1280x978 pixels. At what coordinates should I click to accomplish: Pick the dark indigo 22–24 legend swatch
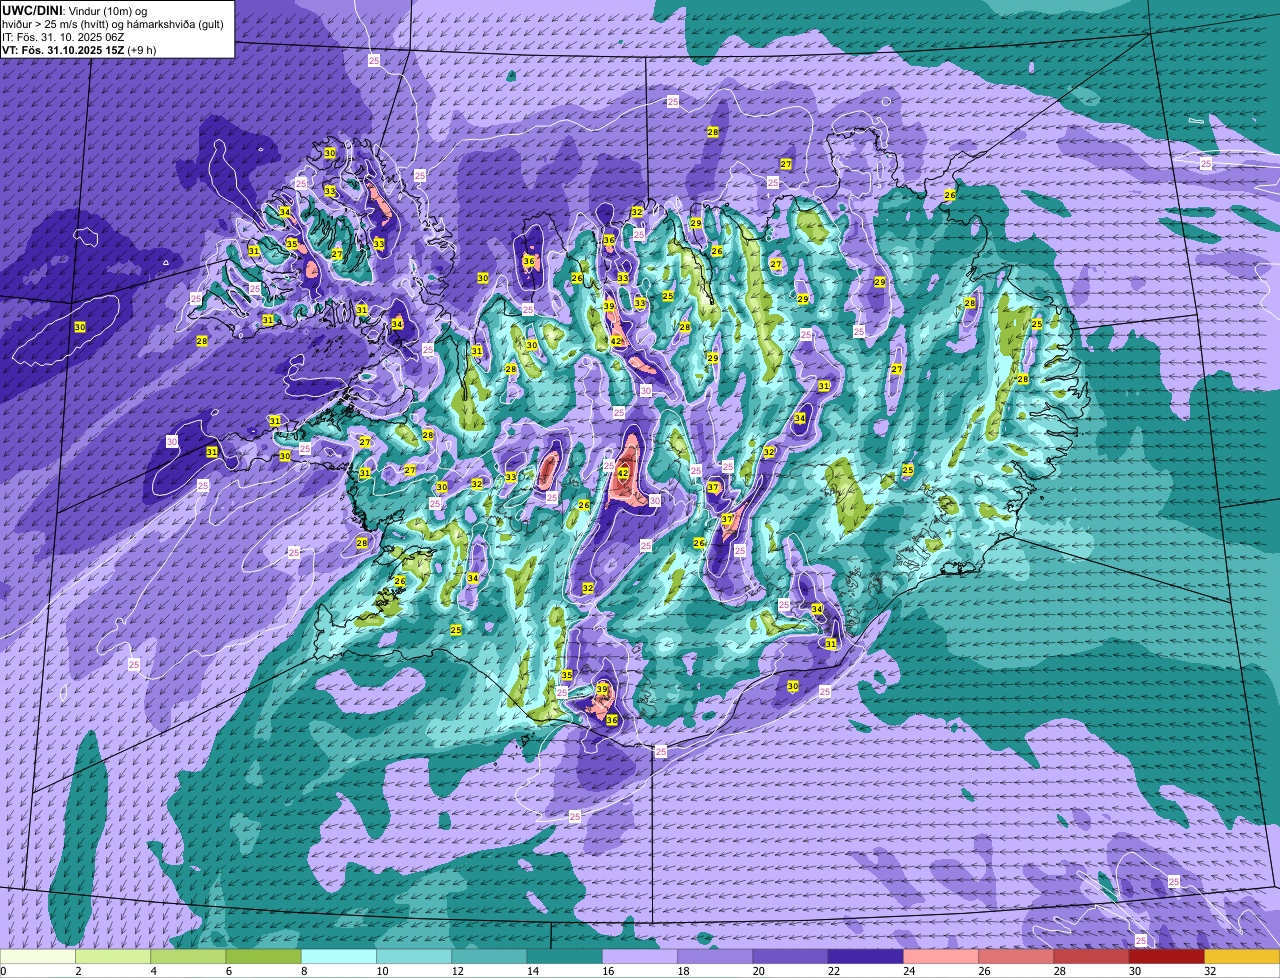[x=865, y=956]
